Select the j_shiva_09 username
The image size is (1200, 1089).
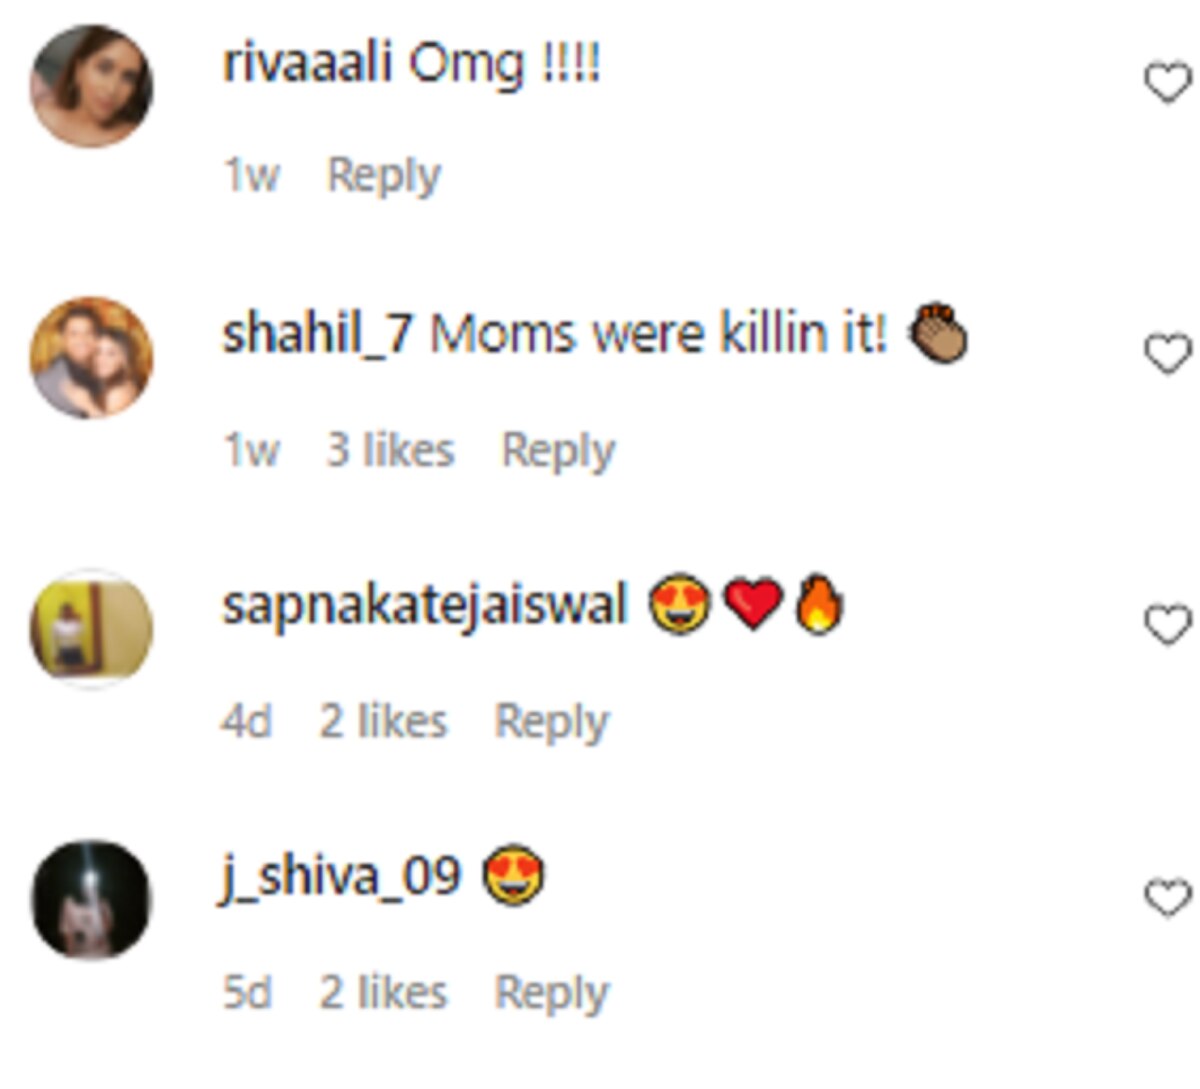[x=341, y=876]
